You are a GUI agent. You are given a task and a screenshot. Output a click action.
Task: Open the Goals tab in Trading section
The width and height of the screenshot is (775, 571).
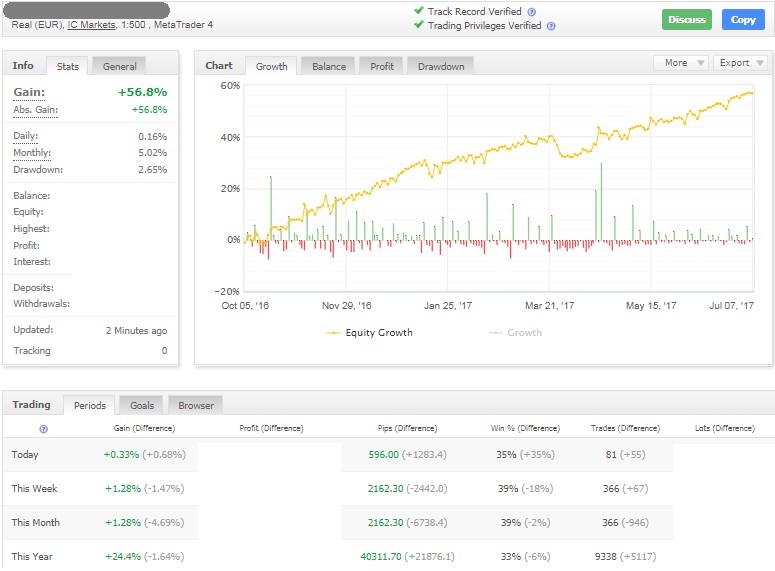tap(142, 406)
